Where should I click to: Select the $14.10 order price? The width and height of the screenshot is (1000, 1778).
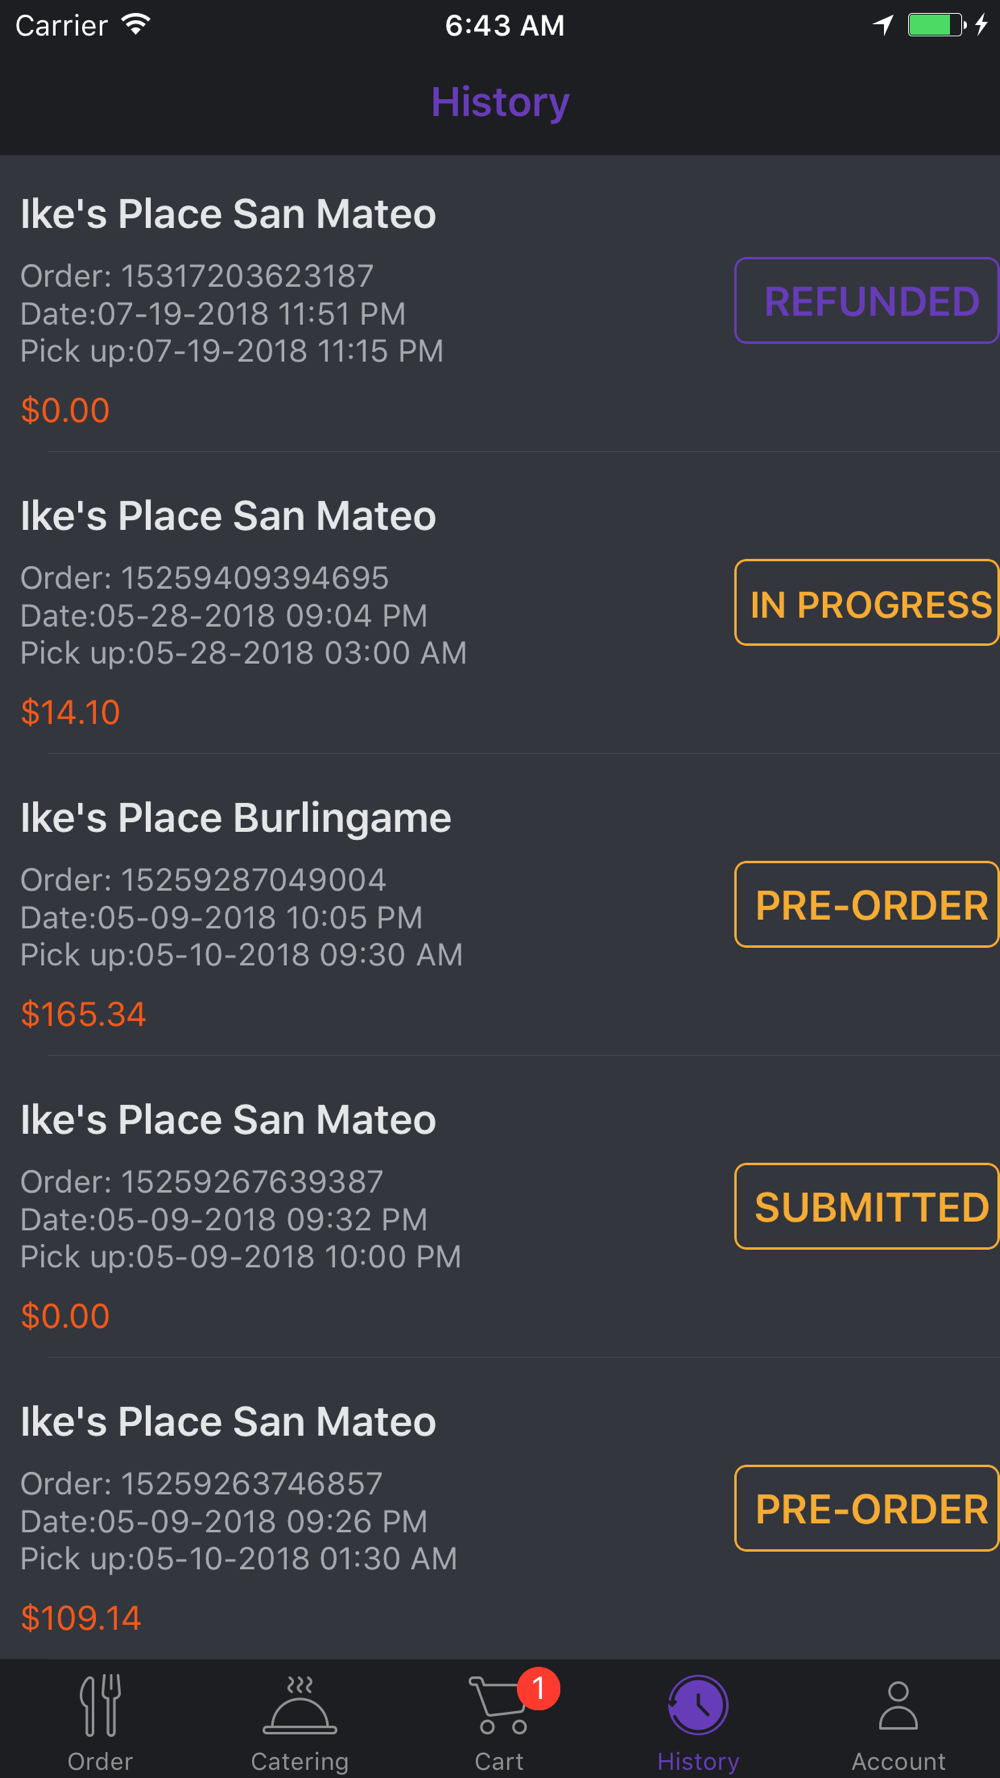pos(70,713)
